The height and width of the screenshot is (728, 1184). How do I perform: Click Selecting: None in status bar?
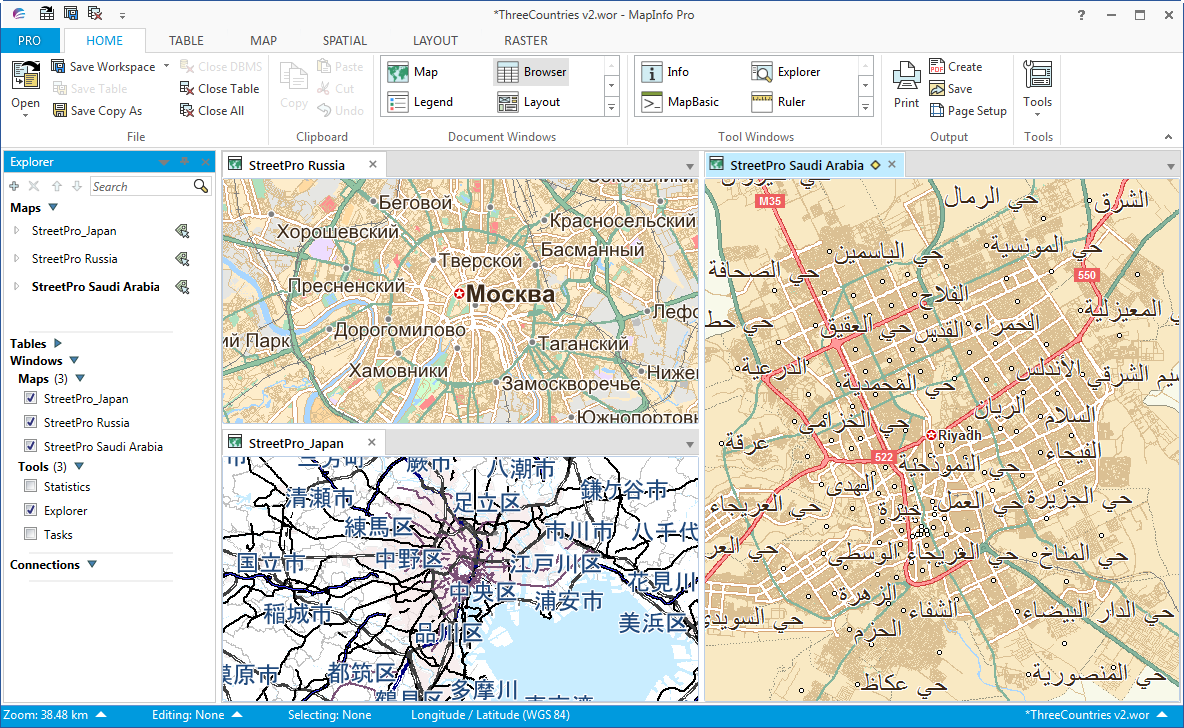coord(329,715)
